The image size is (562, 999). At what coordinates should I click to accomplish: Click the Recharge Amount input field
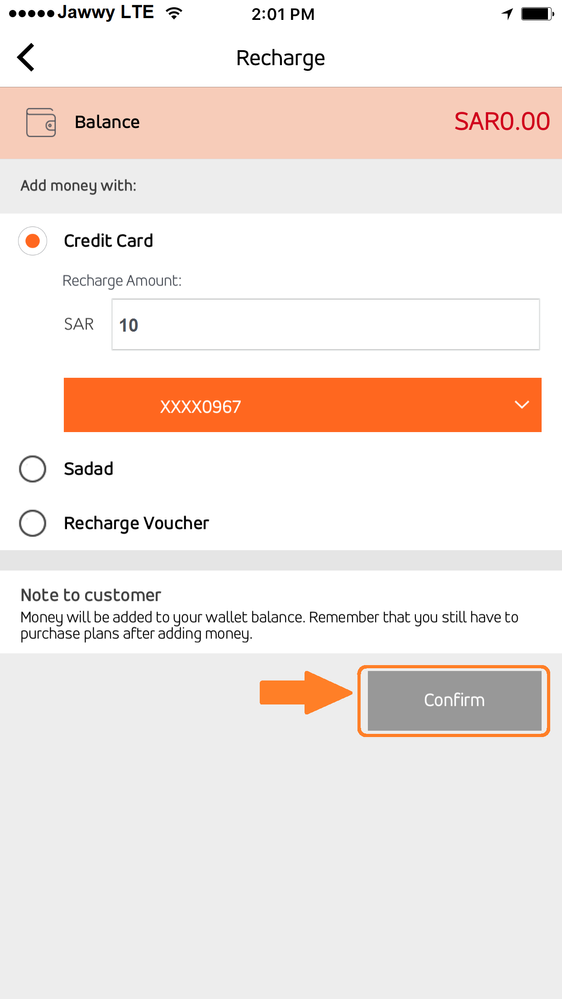(326, 324)
